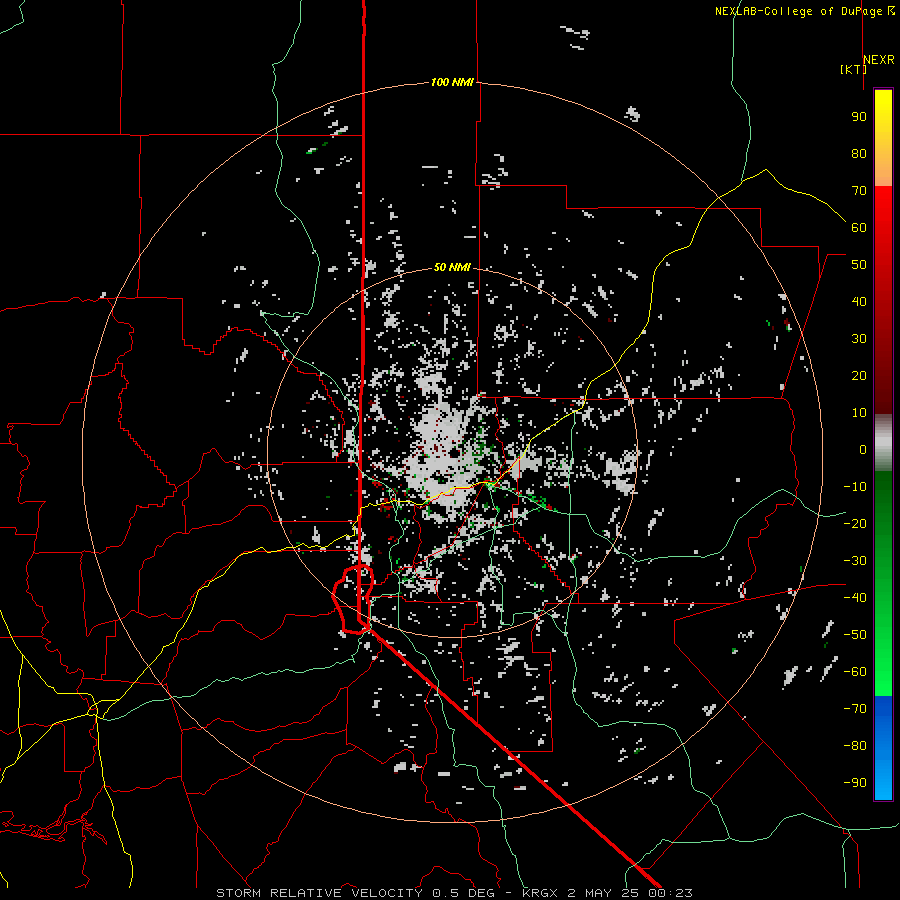Click the gray zero-velocity segment of color bar

point(883,442)
